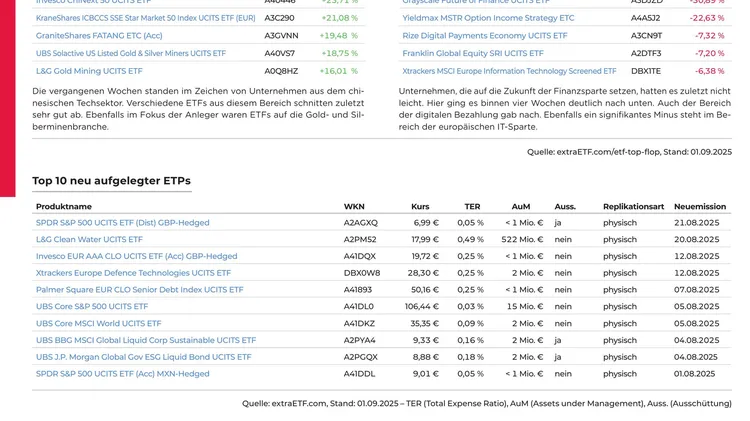Click the Kurs column header
The height and width of the screenshot is (421, 750).
(x=420, y=207)
